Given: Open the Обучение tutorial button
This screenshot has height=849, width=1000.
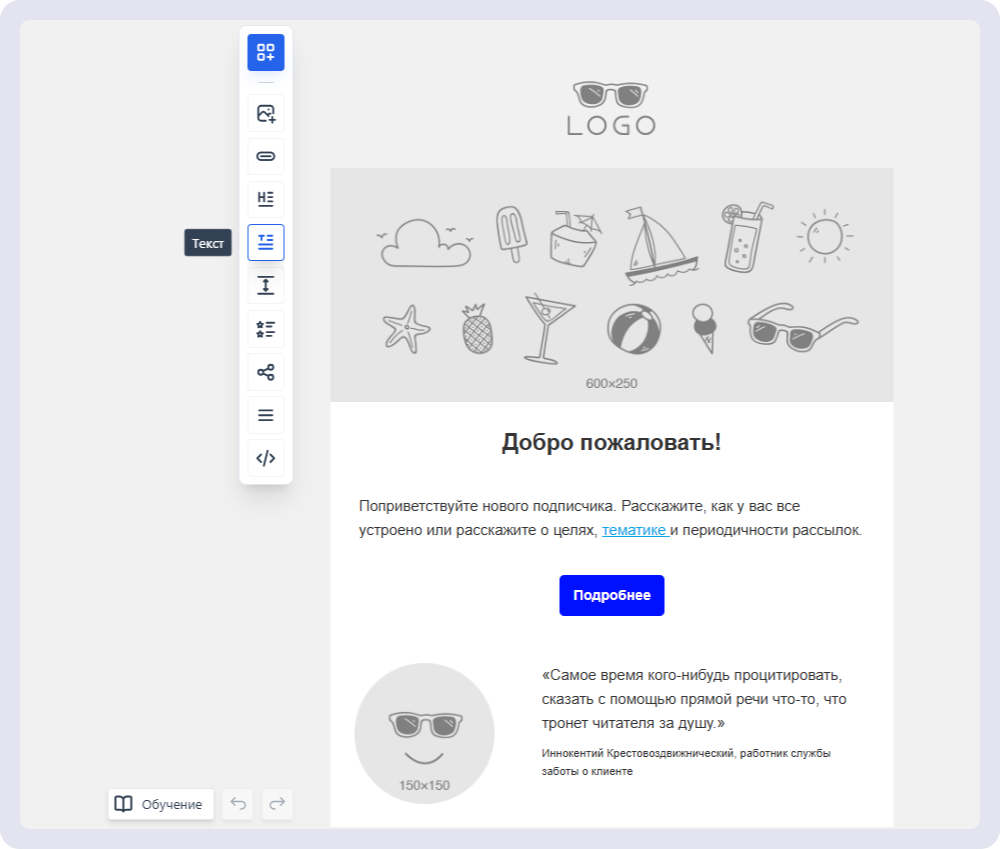Looking at the screenshot, I should tap(161, 804).
